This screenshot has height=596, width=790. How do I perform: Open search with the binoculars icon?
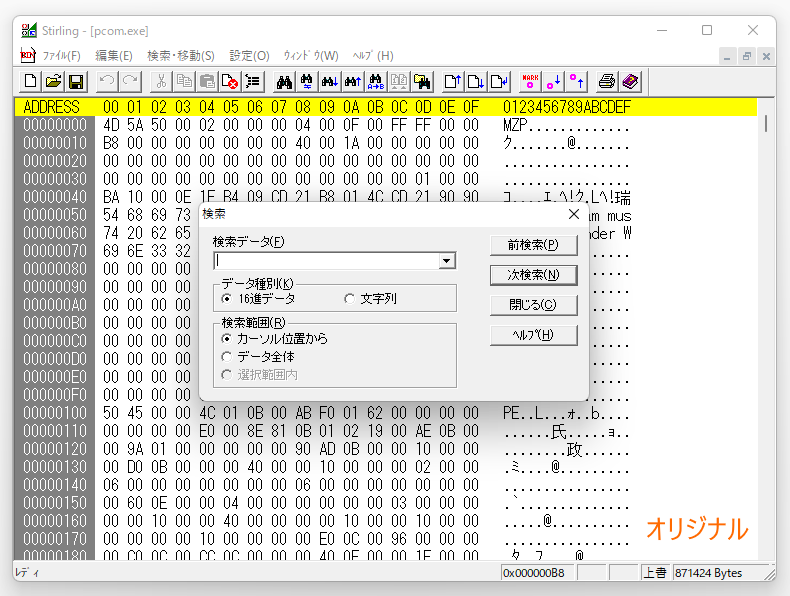click(284, 82)
